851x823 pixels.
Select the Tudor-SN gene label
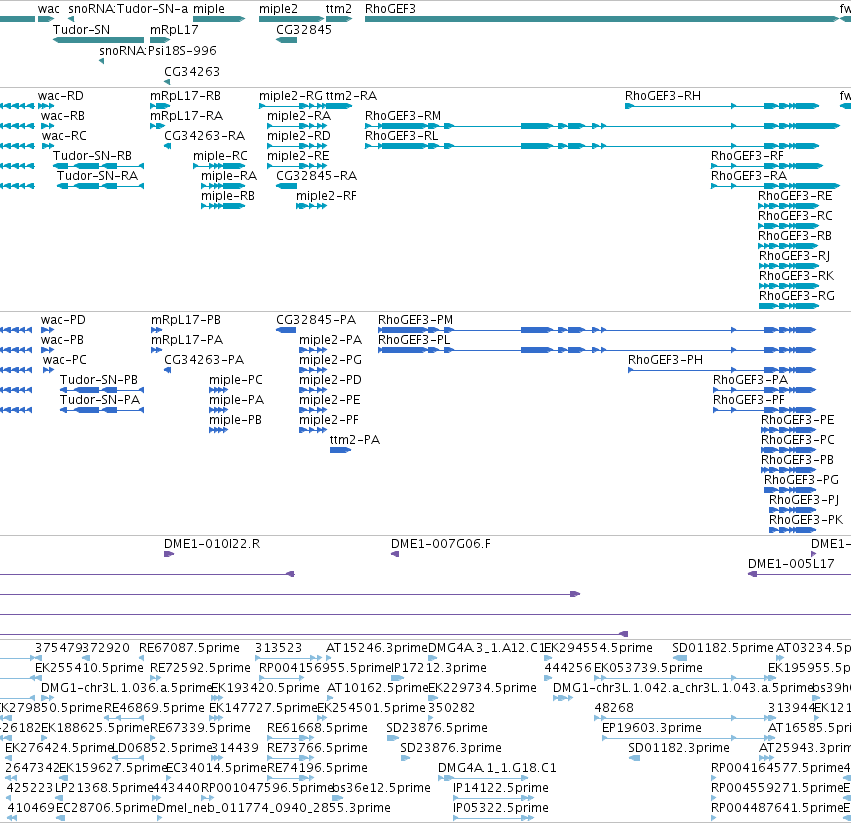[x=81, y=30]
